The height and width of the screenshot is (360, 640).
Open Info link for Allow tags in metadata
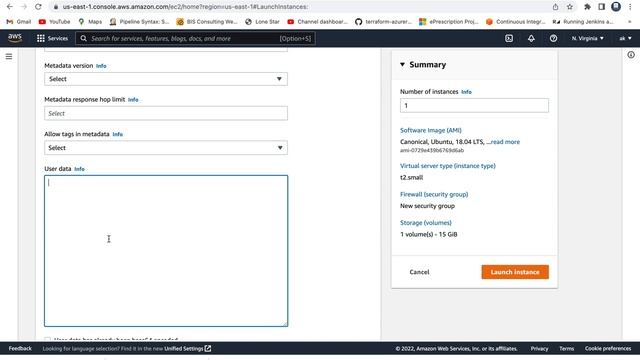[x=118, y=134]
